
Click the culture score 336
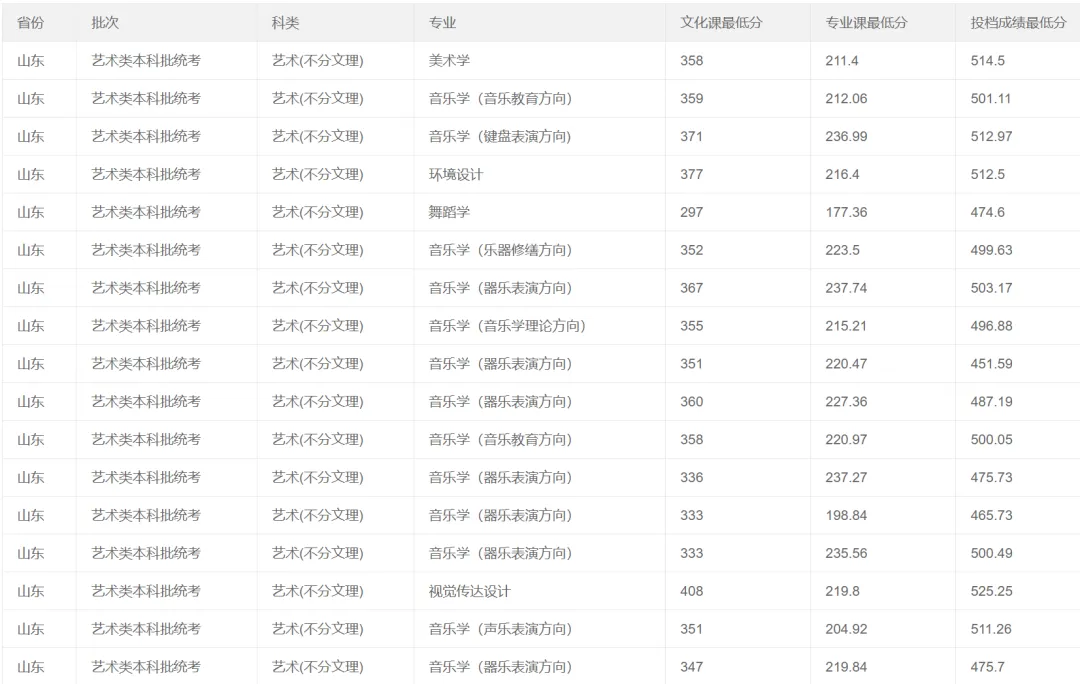692,477
